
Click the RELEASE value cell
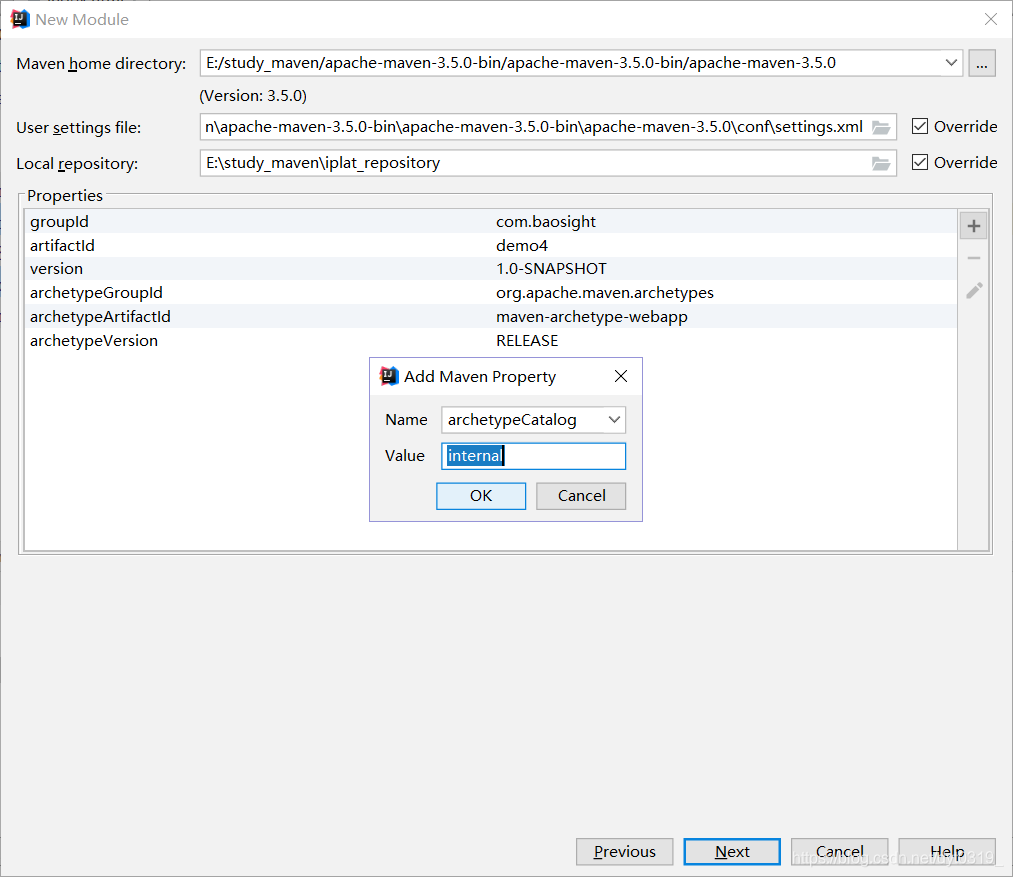coord(527,341)
